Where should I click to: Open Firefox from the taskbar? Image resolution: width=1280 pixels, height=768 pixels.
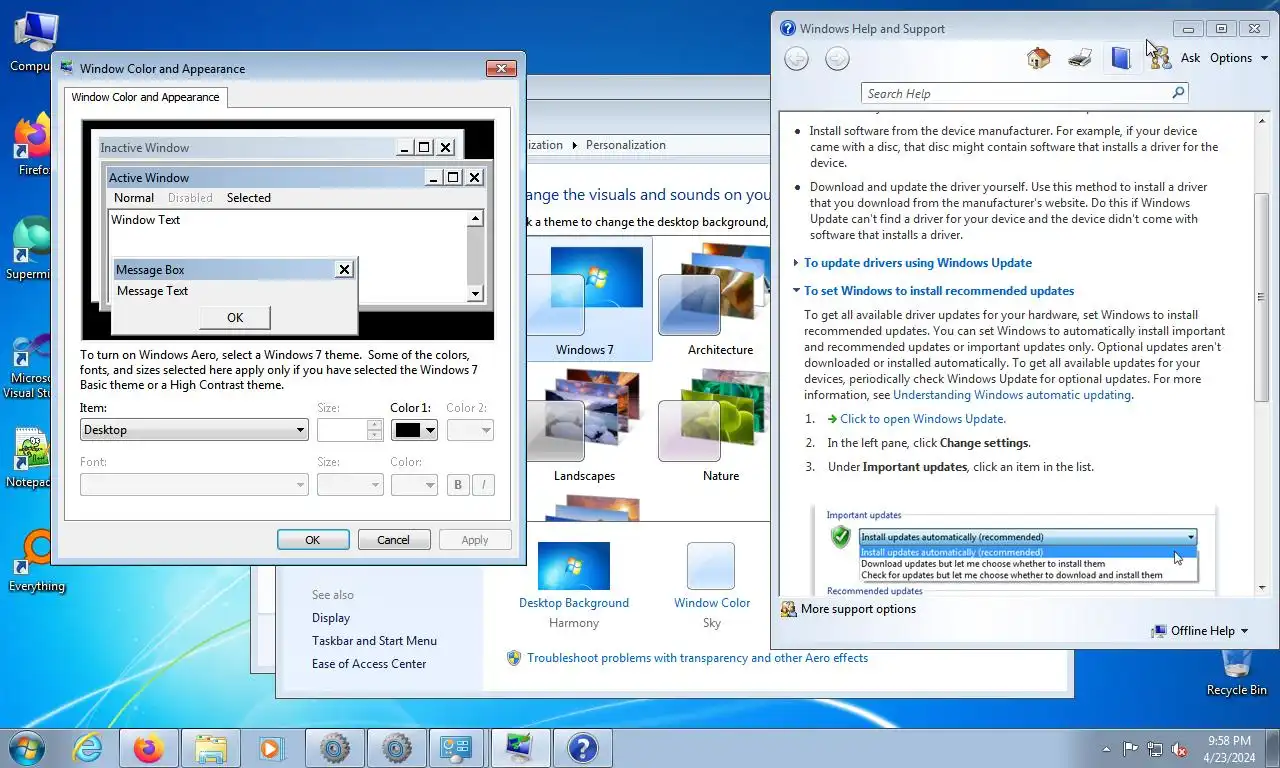point(148,748)
